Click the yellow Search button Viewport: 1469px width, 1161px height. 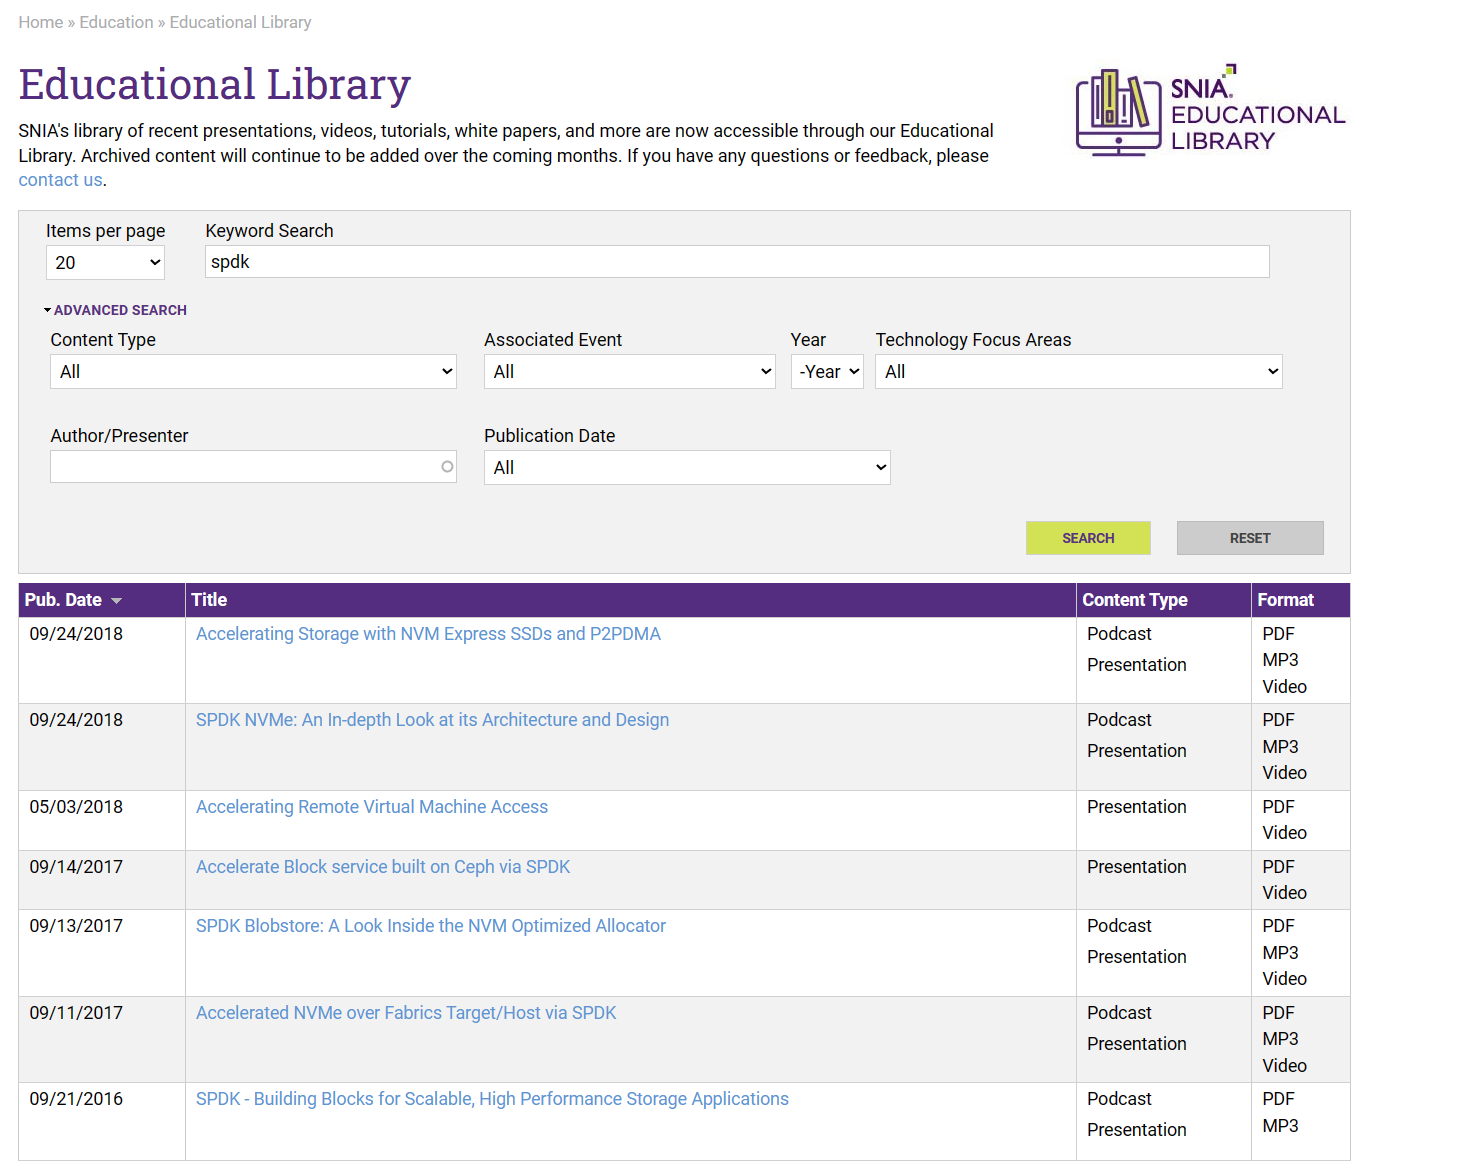coord(1088,538)
